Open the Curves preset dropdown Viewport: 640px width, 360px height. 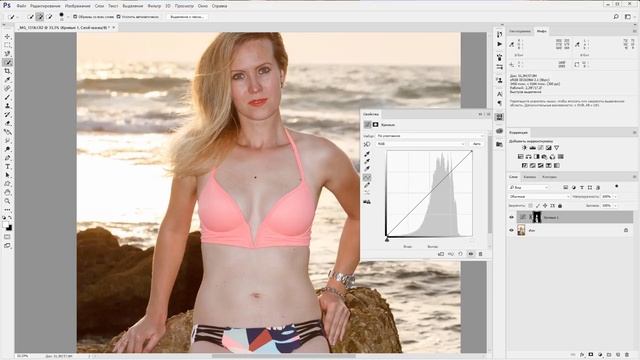430,136
